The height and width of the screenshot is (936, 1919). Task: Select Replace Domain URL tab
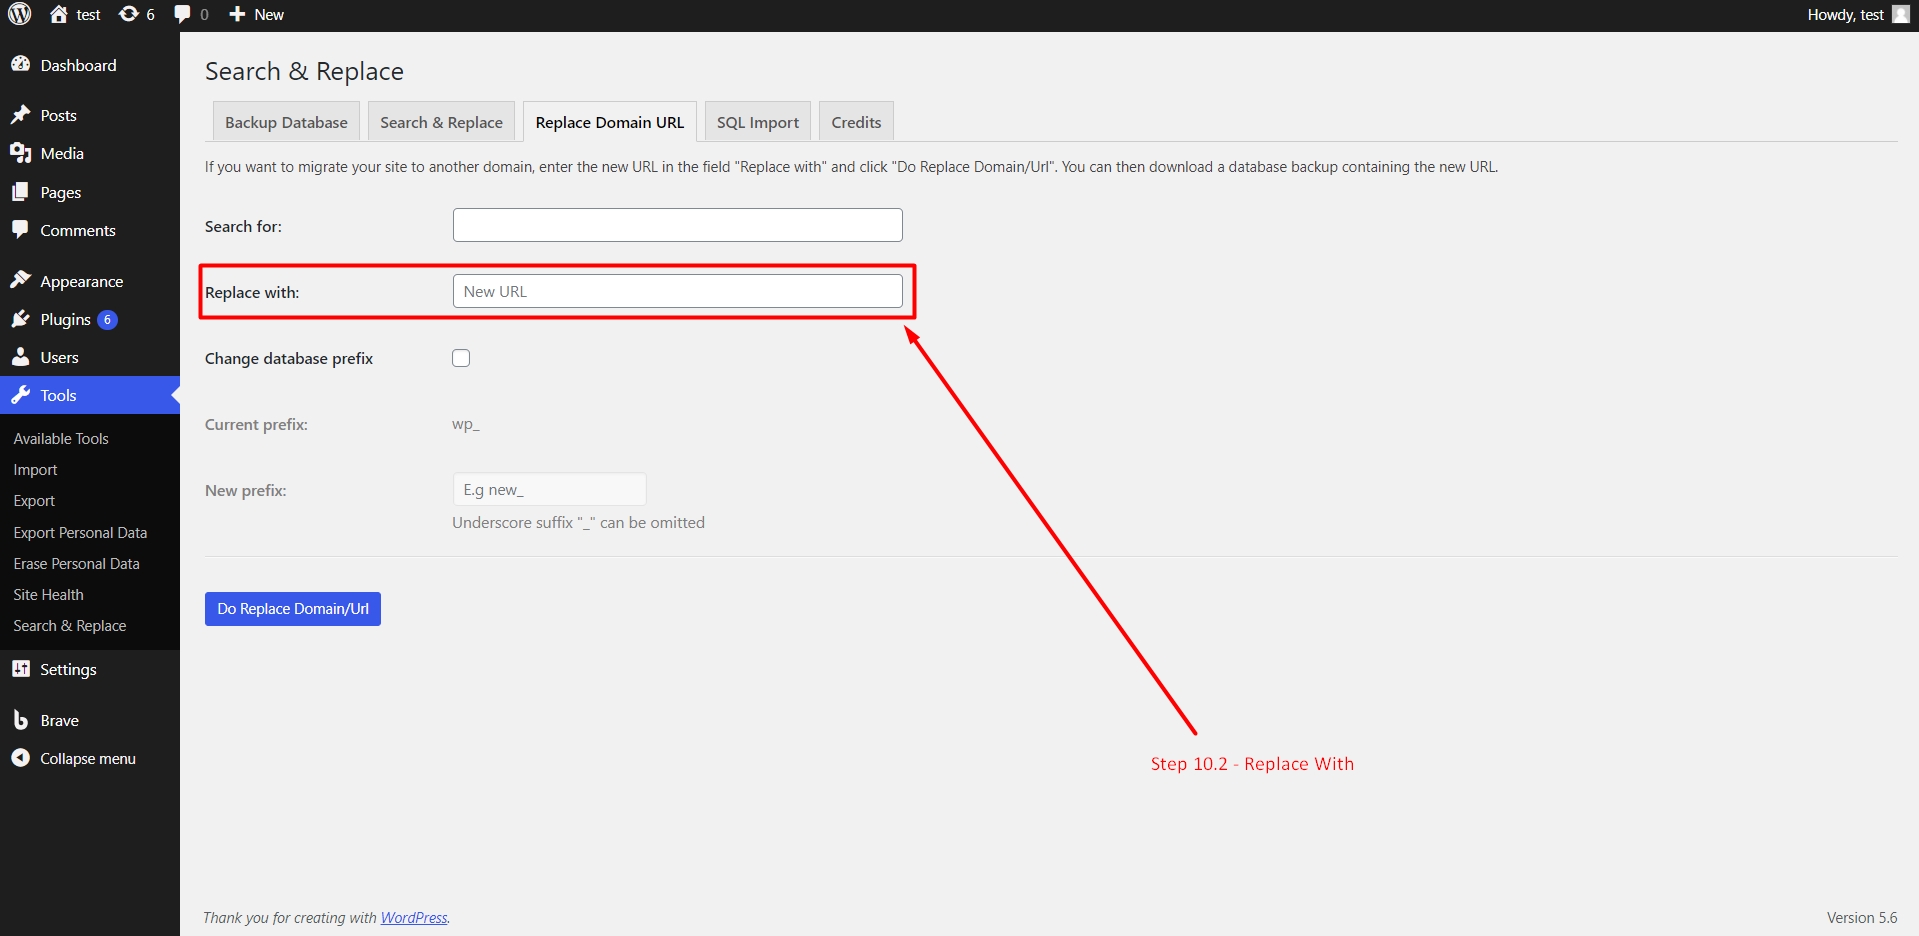pyautogui.click(x=610, y=122)
